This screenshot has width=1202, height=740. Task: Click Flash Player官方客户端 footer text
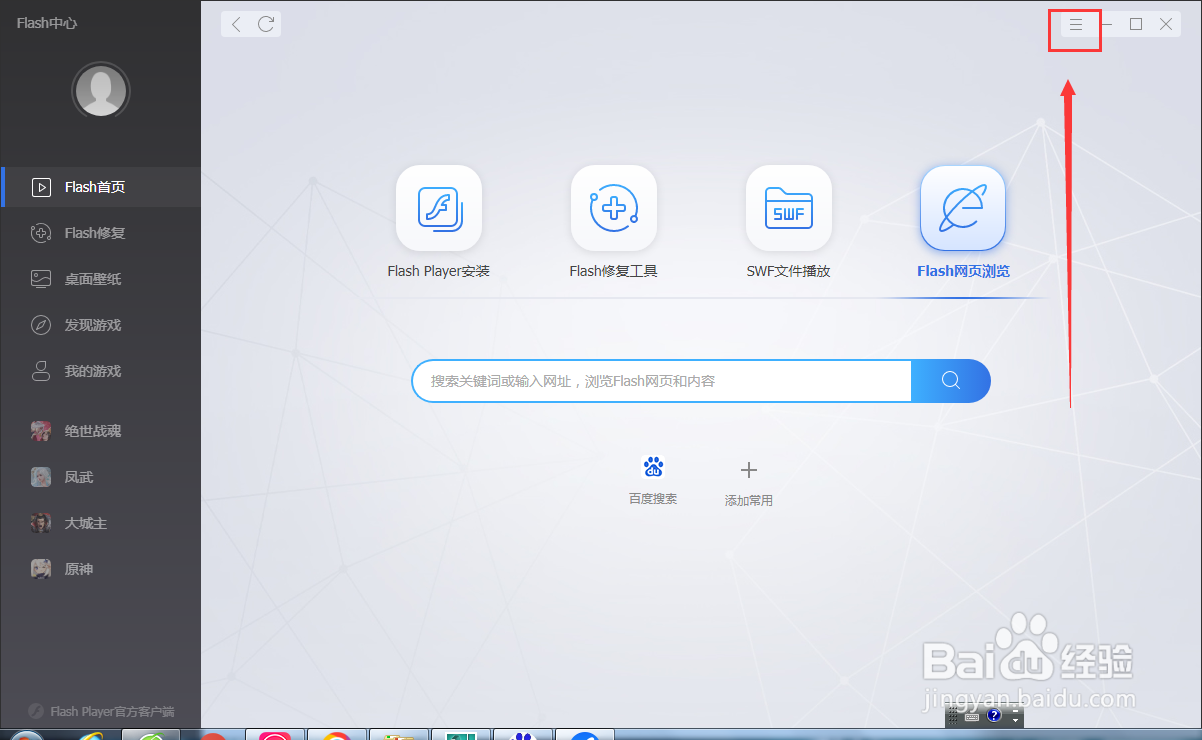point(112,712)
